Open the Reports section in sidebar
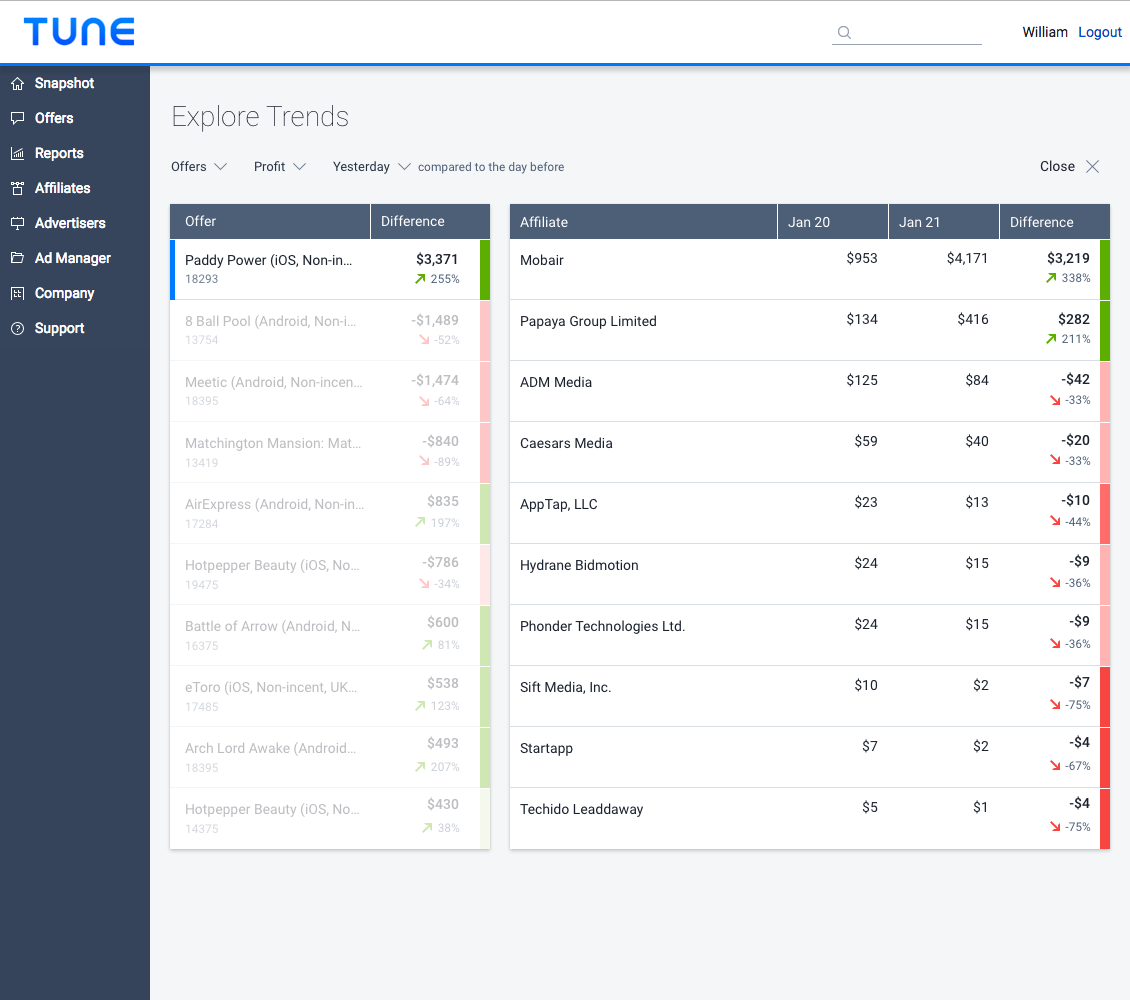The image size is (1130, 1000). click(x=75, y=153)
